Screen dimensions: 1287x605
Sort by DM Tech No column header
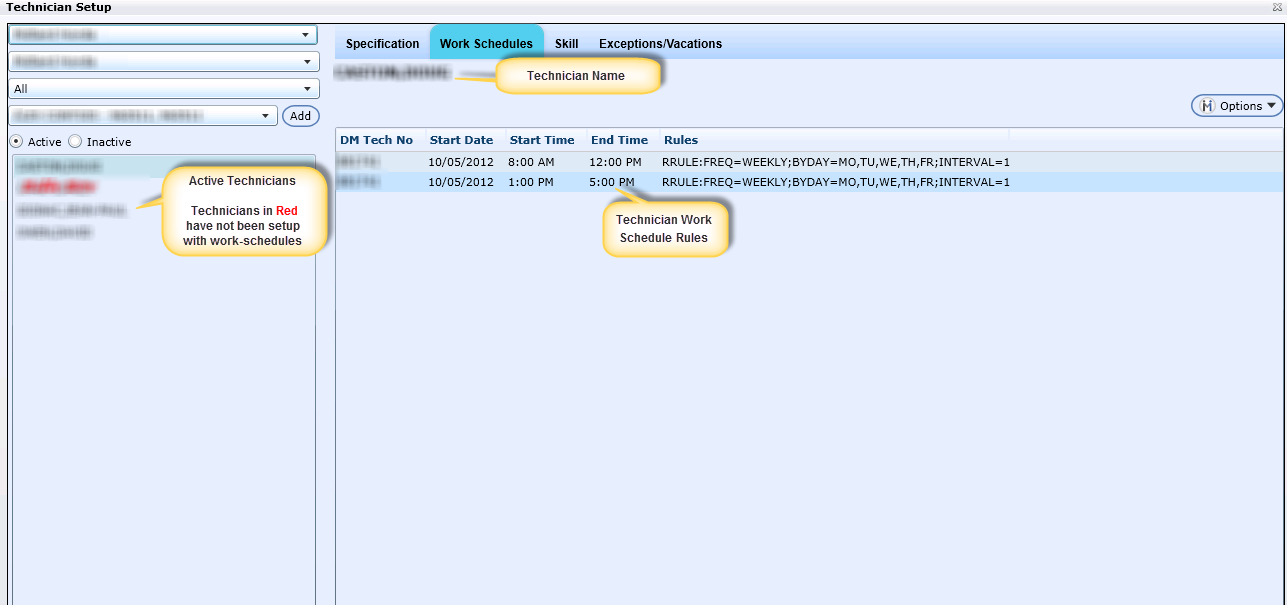coord(376,140)
